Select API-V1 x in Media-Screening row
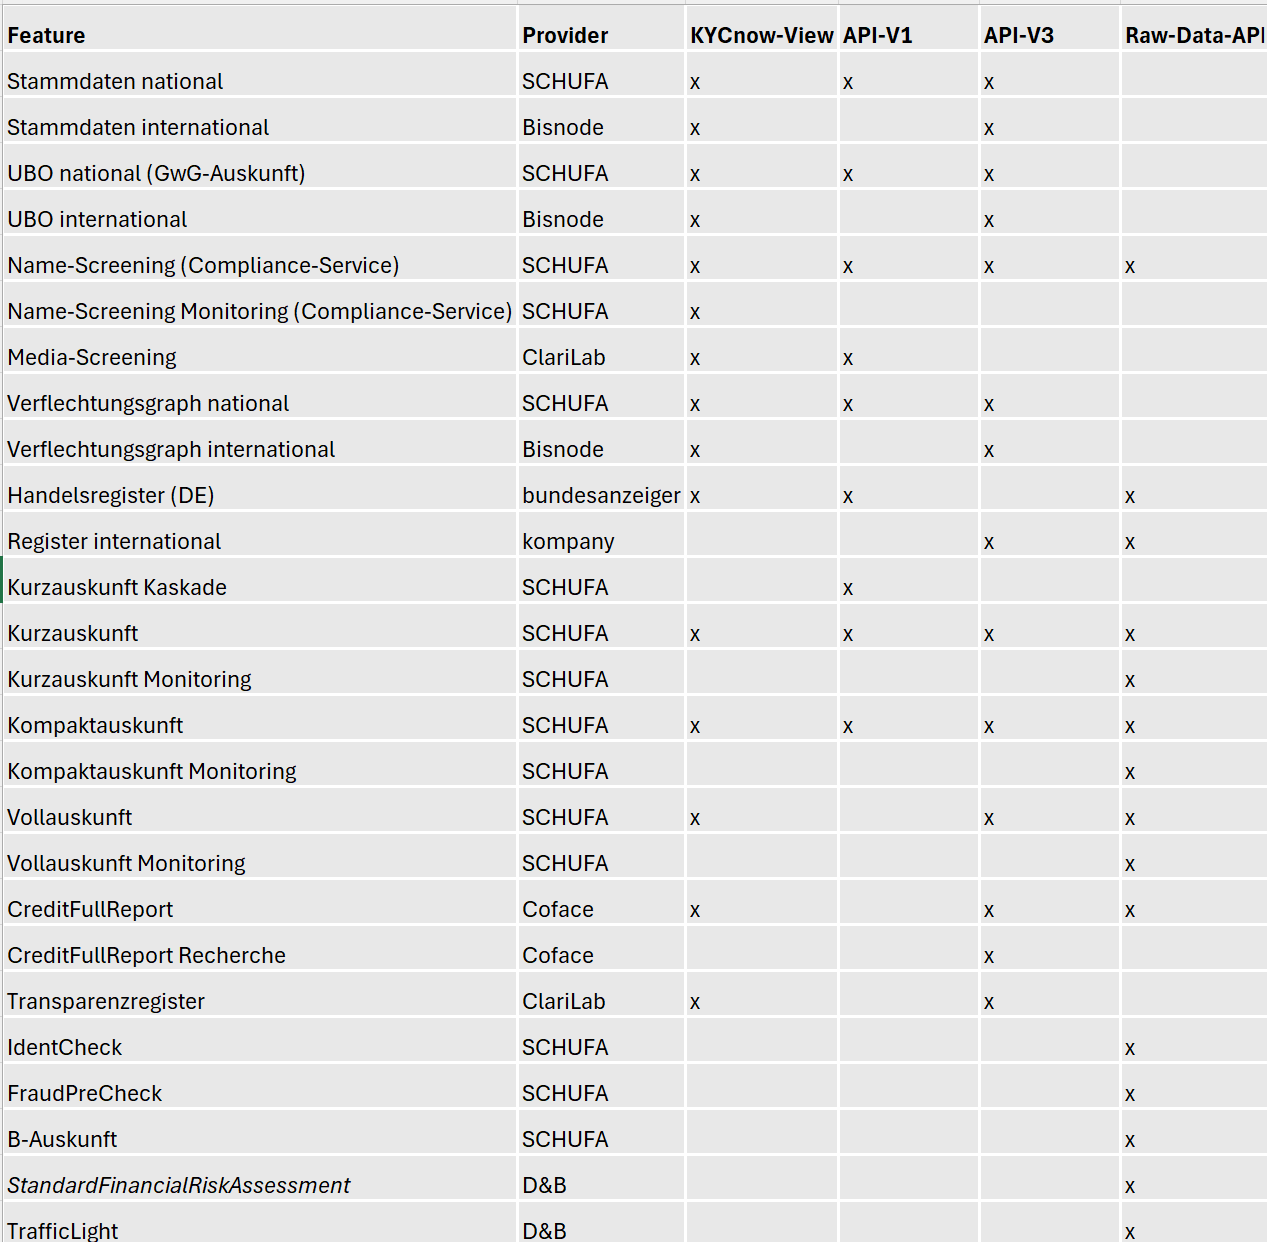 pyautogui.click(x=848, y=359)
